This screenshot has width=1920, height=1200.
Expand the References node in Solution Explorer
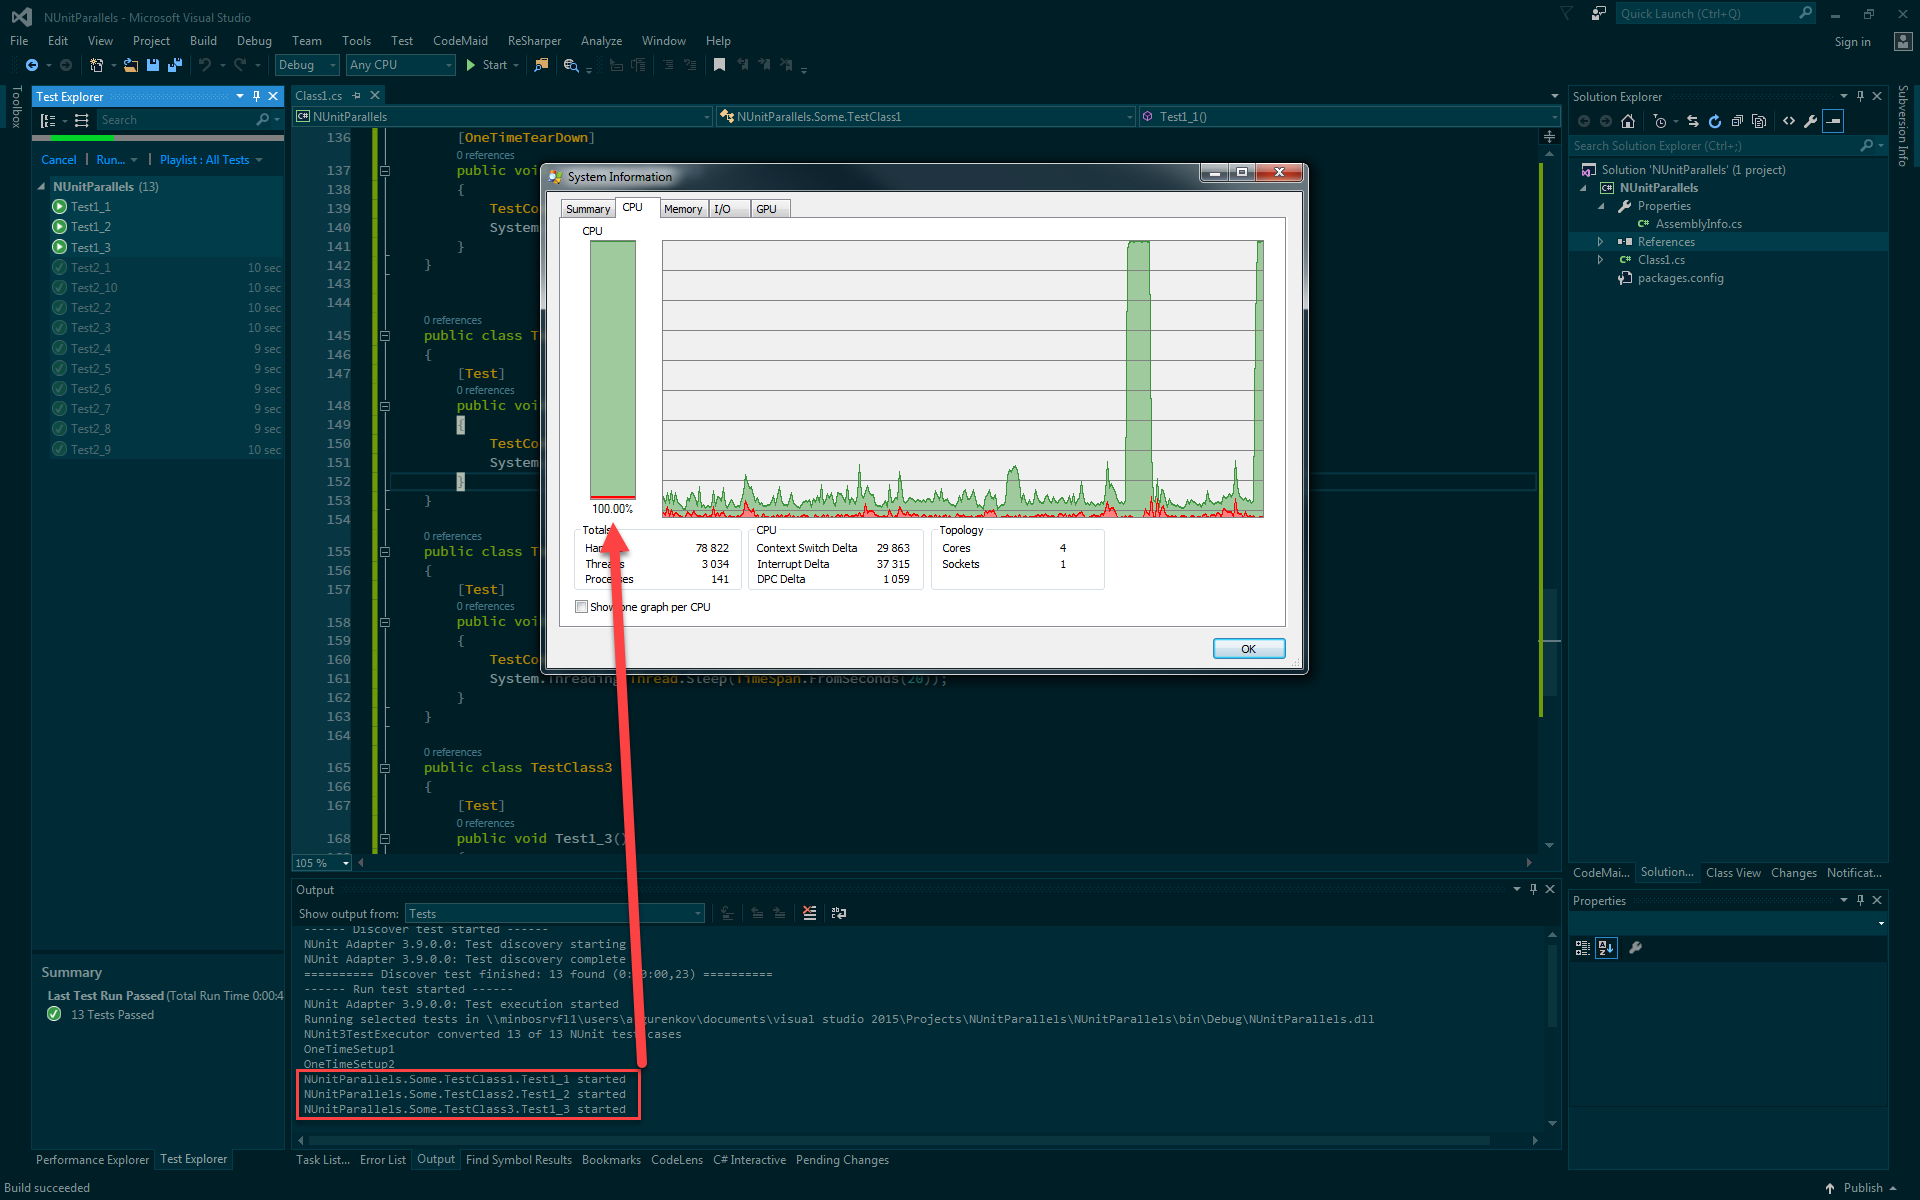tap(1600, 242)
